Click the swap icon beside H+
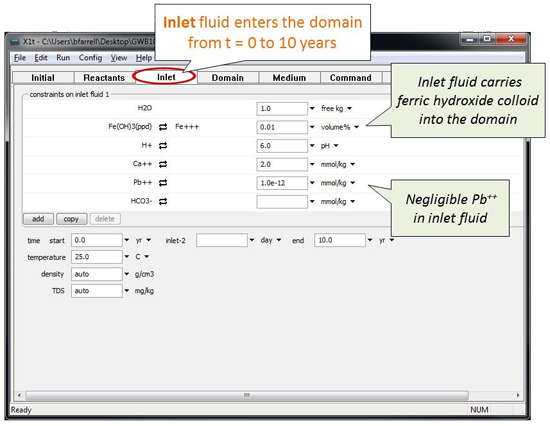Screen dimensions: 550x426 pos(163,146)
